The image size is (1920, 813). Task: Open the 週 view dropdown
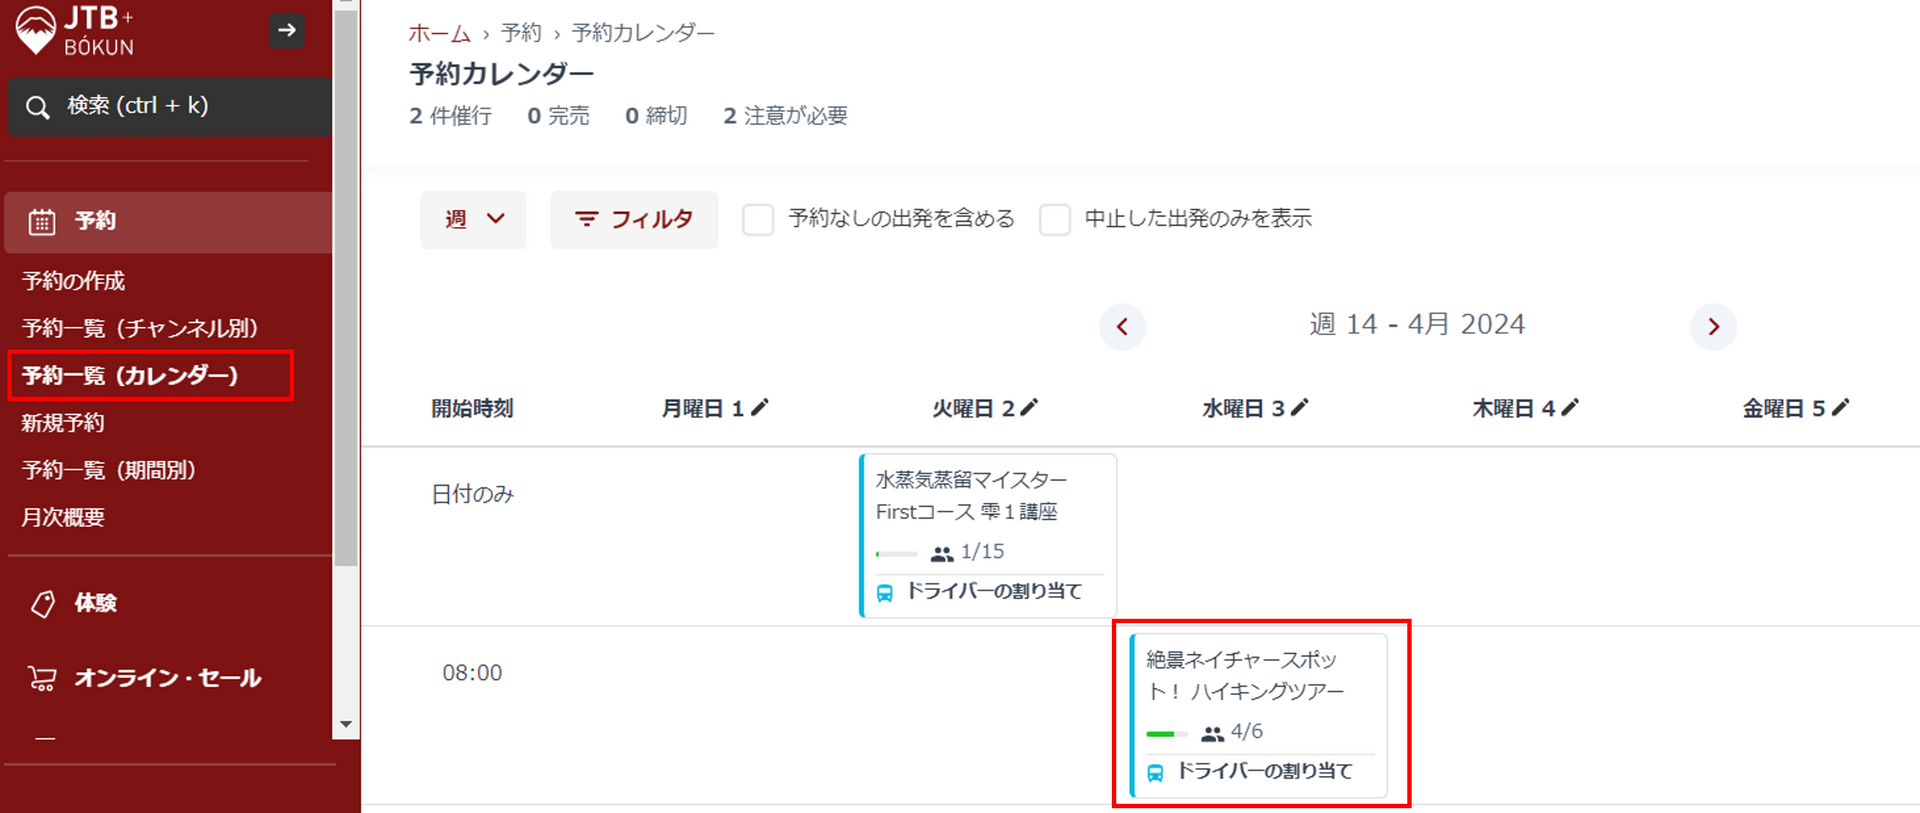tap(473, 219)
